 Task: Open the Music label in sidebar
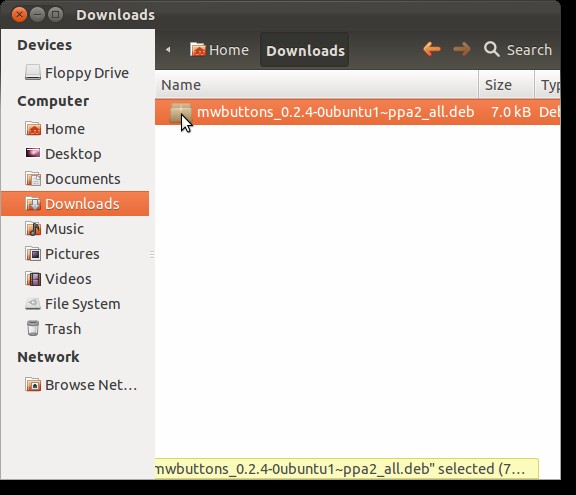64,229
